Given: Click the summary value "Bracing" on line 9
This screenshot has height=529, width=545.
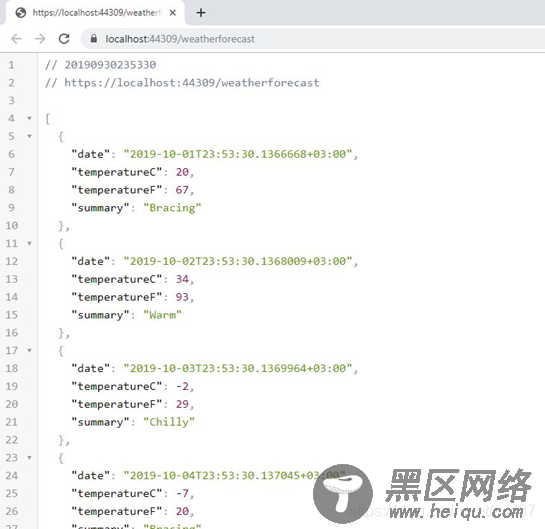Looking at the screenshot, I should point(172,208).
